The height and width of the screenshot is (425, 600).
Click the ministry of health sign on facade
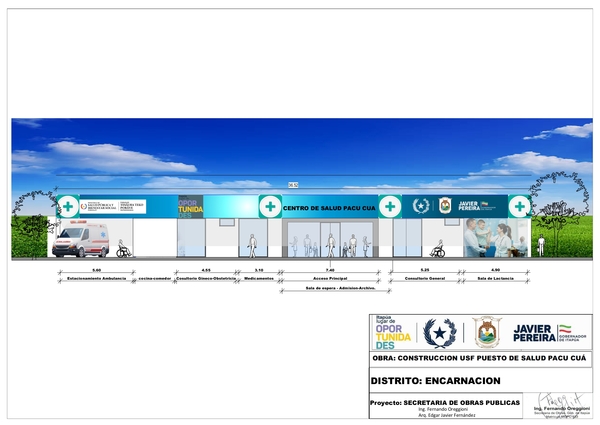tap(113, 207)
